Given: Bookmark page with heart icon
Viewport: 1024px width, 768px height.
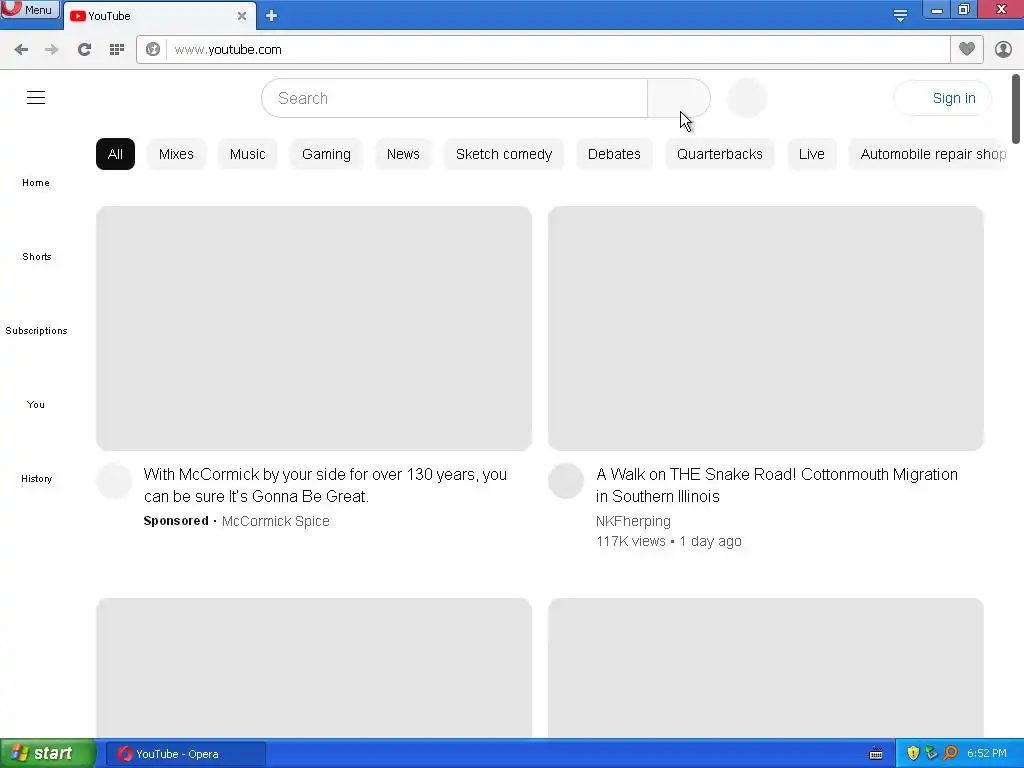Looking at the screenshot, I should click(967, 49).
